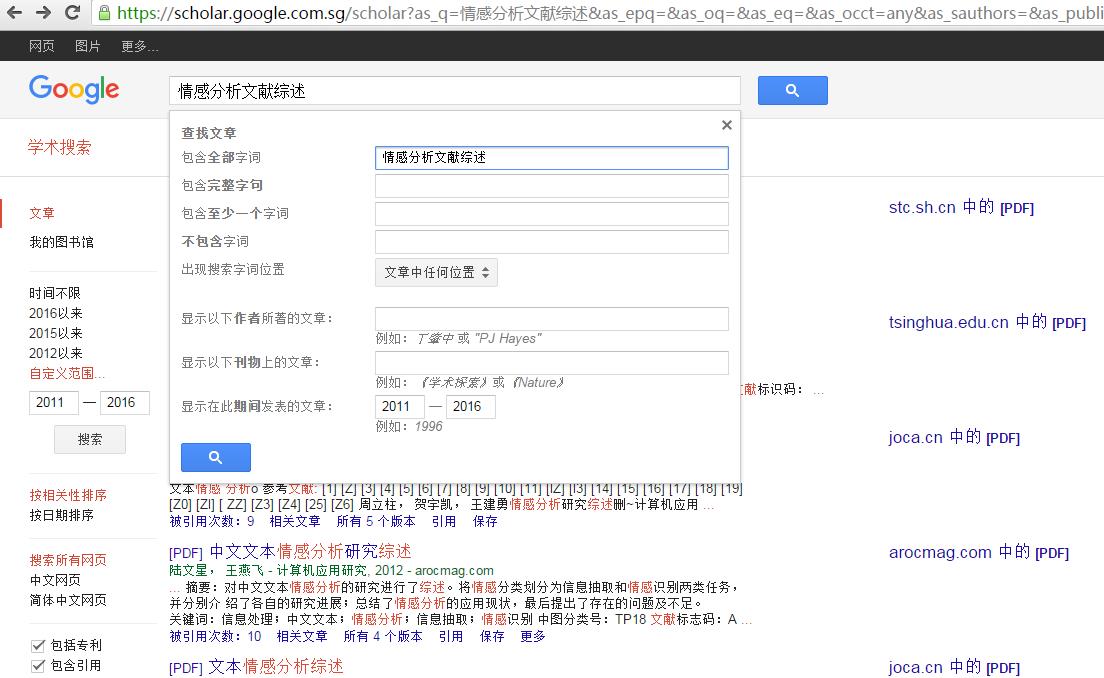Click the 自定义范围... link

coord(67,373)
